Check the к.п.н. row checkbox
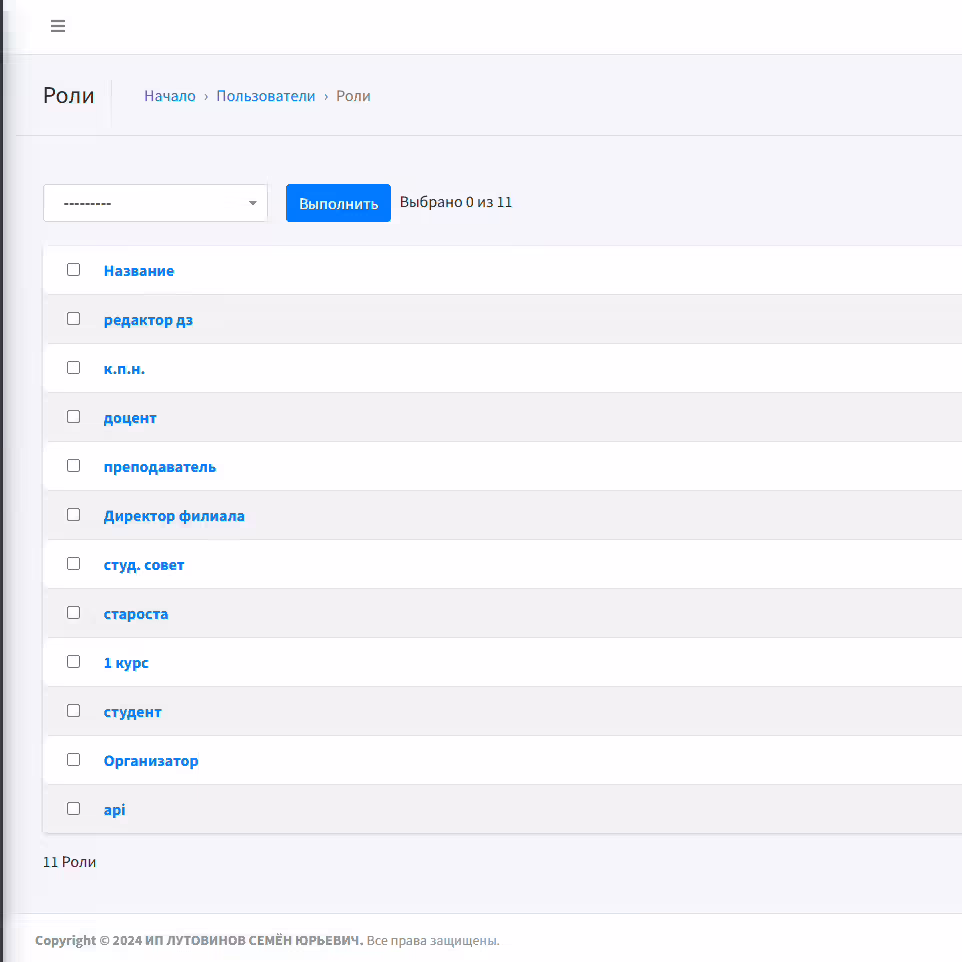Image resolution: width=962 pixels, height=962 pixels. pyautogui.click(x=74, y=368)
